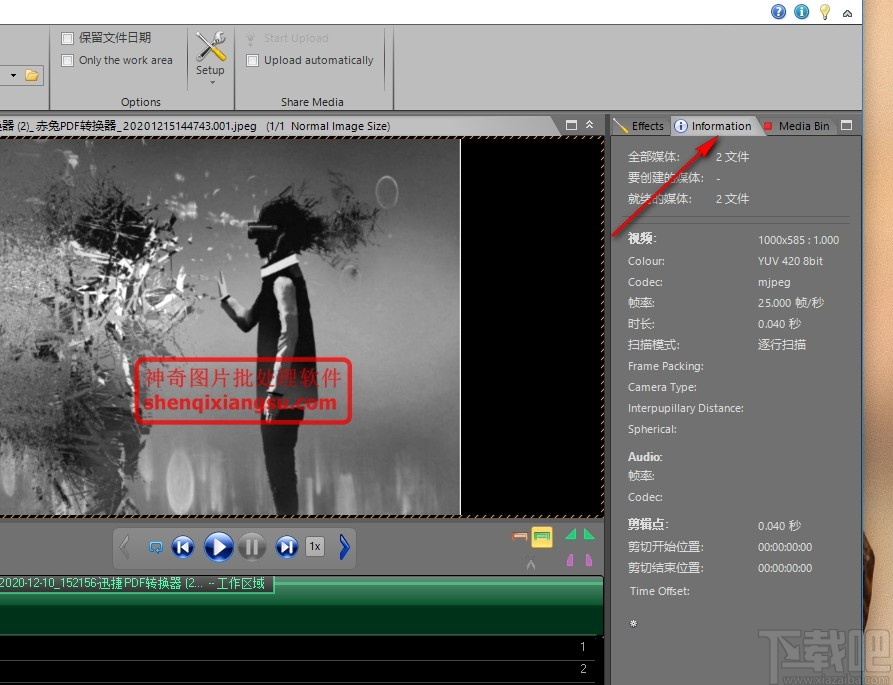Open the blue question-mark help icon
This screenshot has width=893, height=685.
[x=778, y=11]
